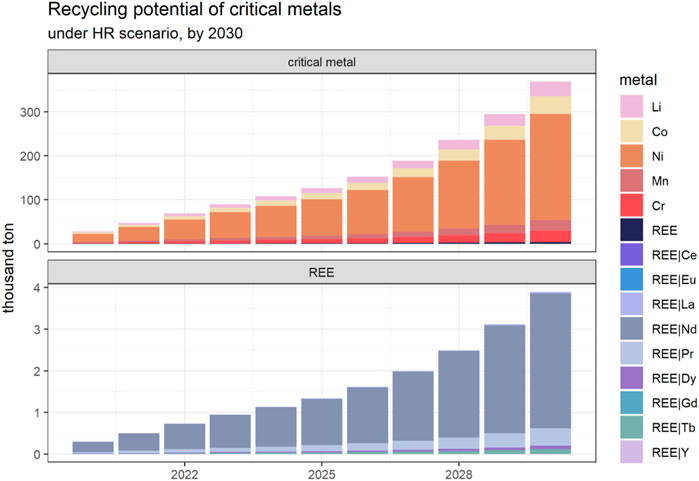Screen dimensions: 699x481
Task: Select the REE|La legend swatch
Action: (631, 304)
